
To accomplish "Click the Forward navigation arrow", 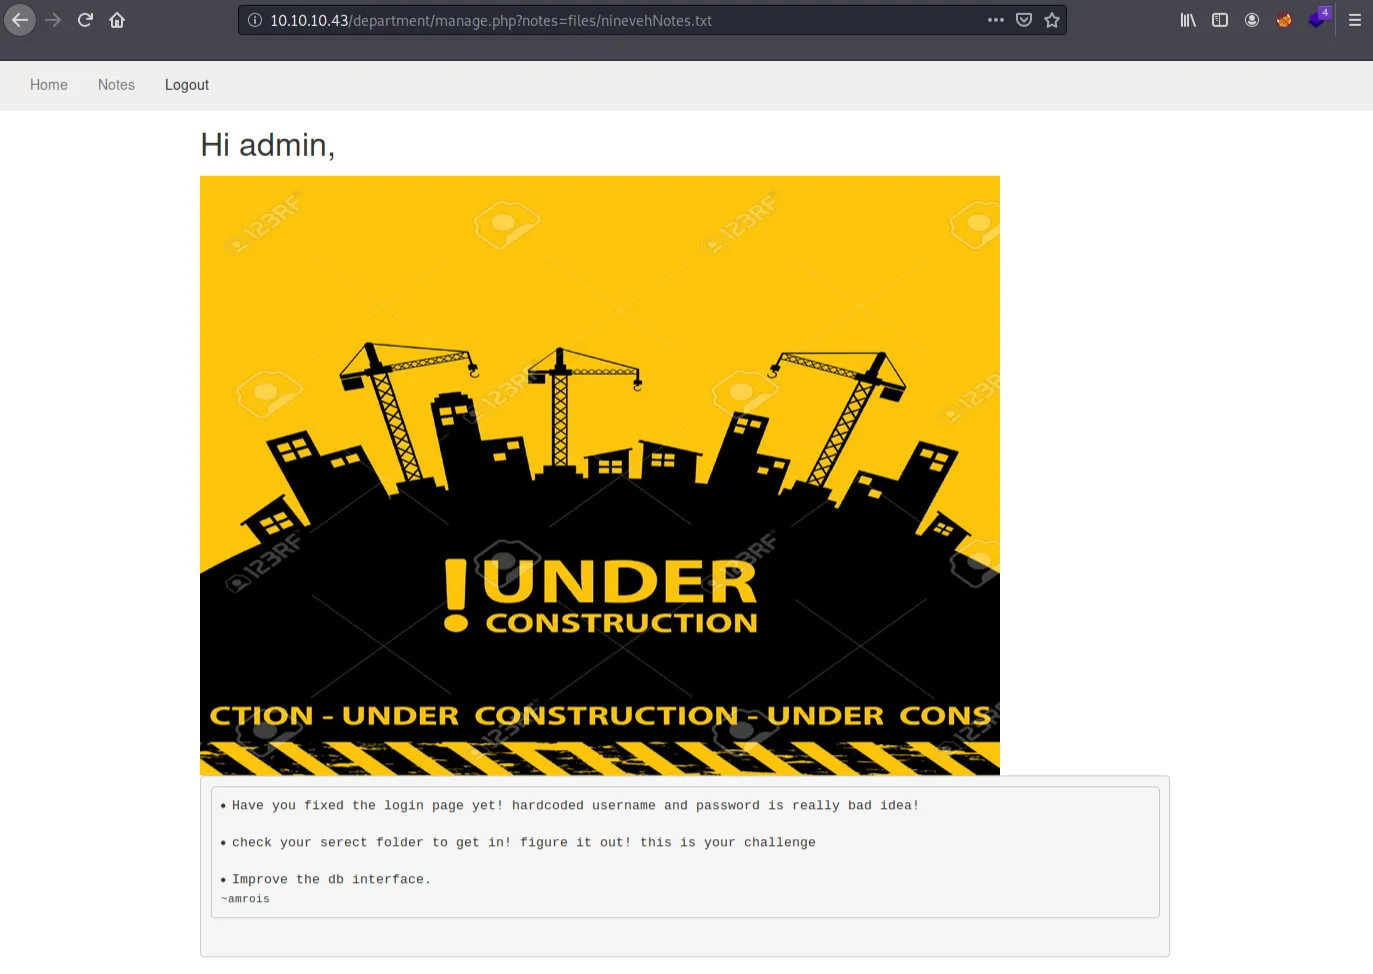I will tap(53, 20).
